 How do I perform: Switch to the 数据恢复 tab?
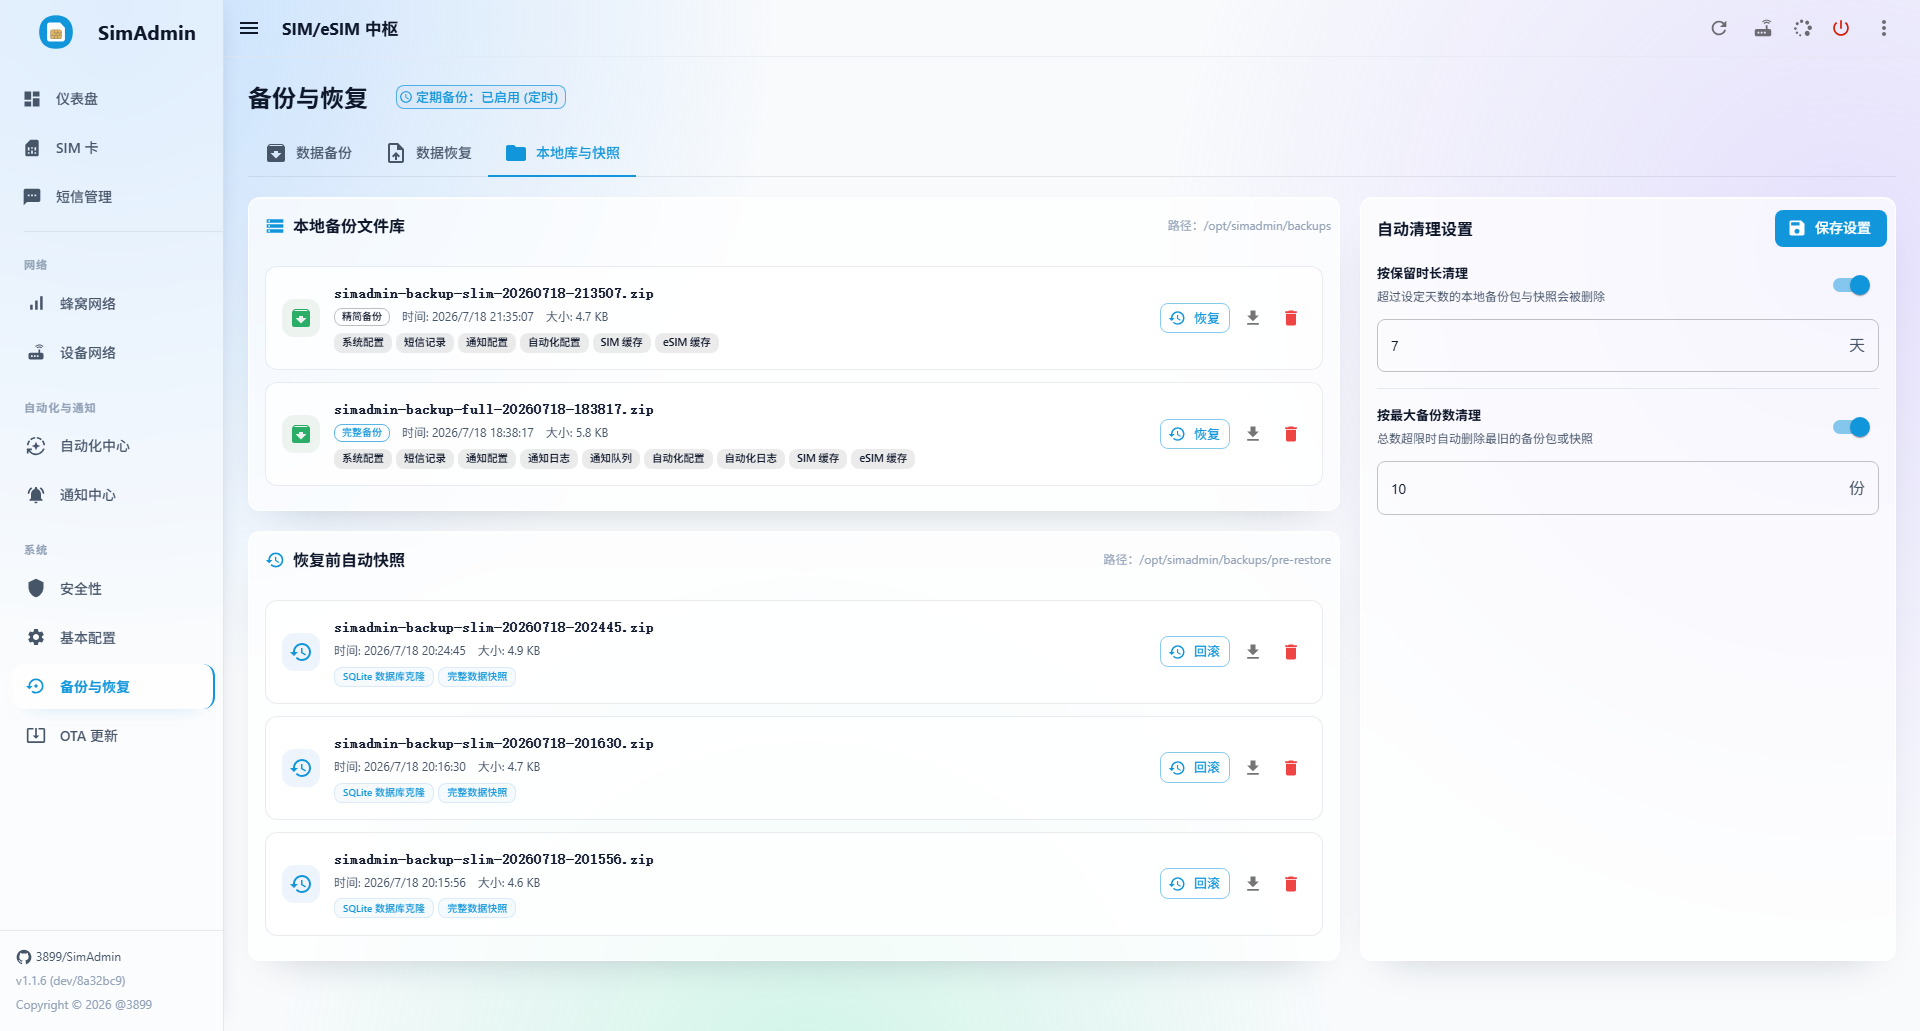point(429,153)
